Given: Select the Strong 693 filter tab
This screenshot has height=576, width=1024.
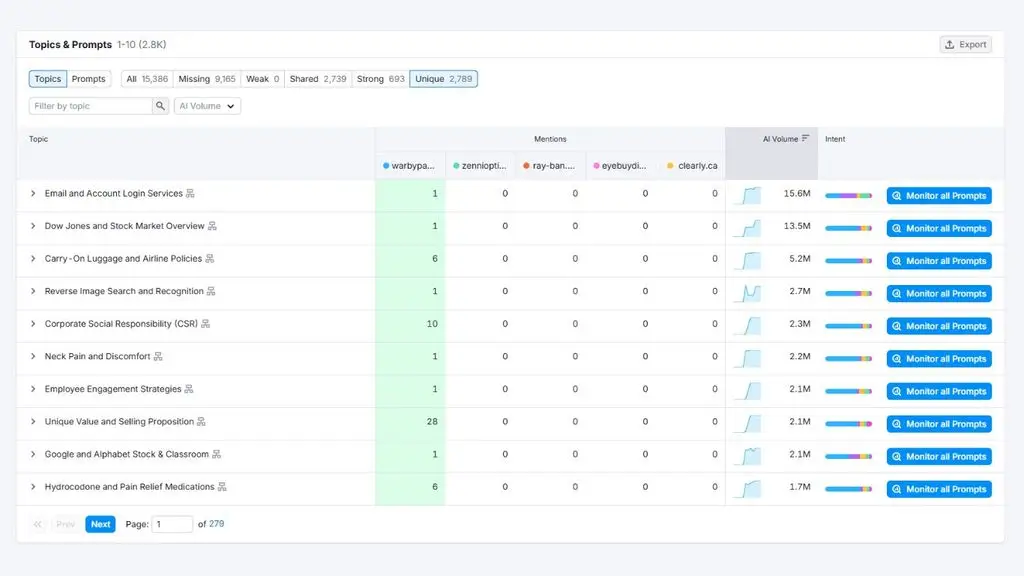Looking at the screenshot, I should [381, 79].
